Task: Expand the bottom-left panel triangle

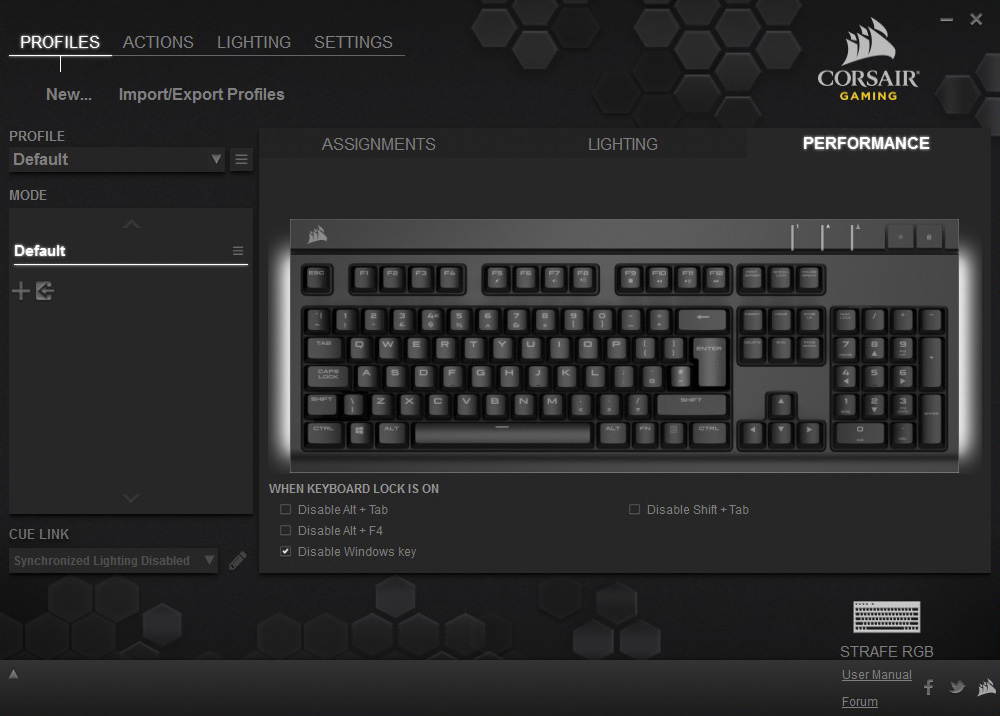Action: click(x=13, y=673)
